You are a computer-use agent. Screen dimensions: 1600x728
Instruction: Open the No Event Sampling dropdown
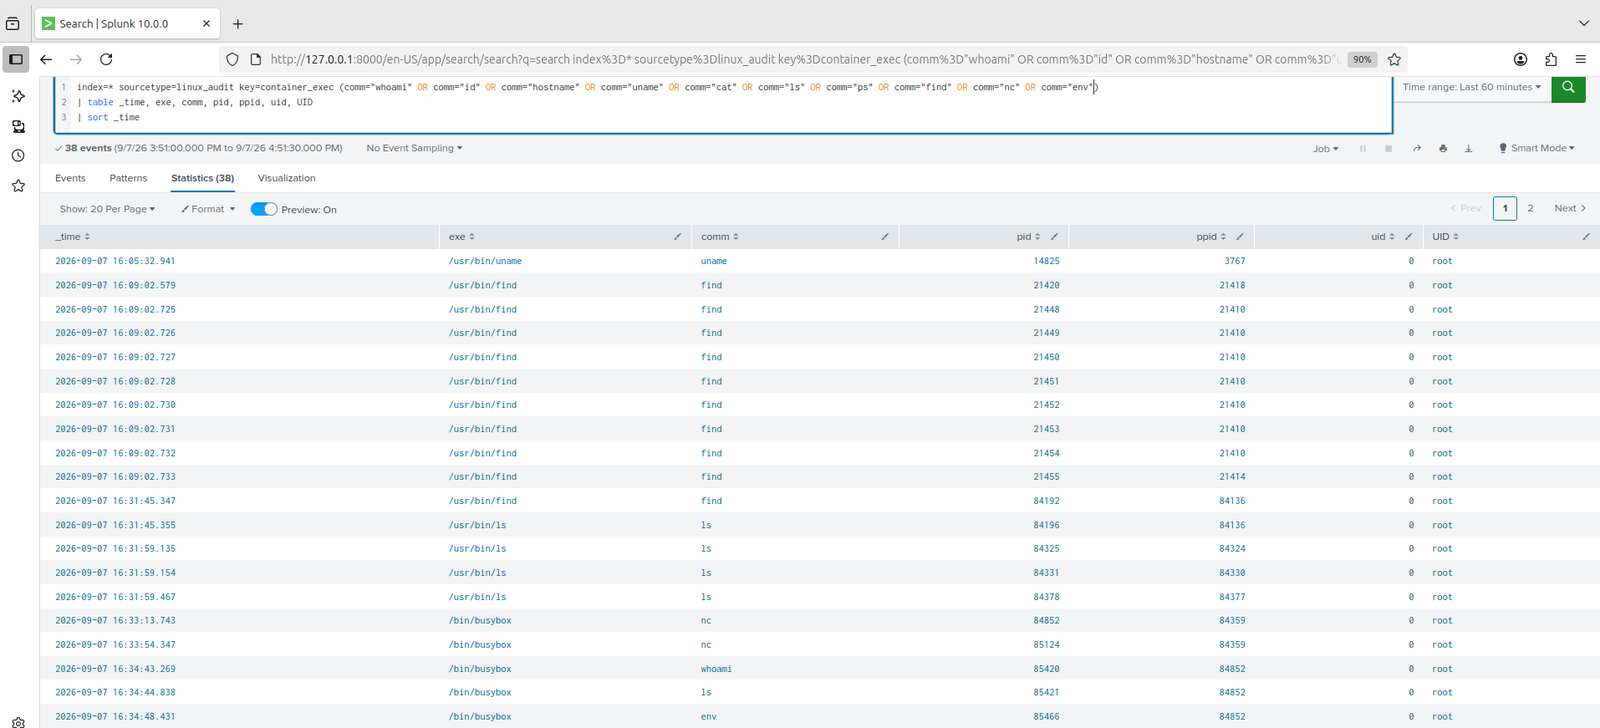pos(414,148)
